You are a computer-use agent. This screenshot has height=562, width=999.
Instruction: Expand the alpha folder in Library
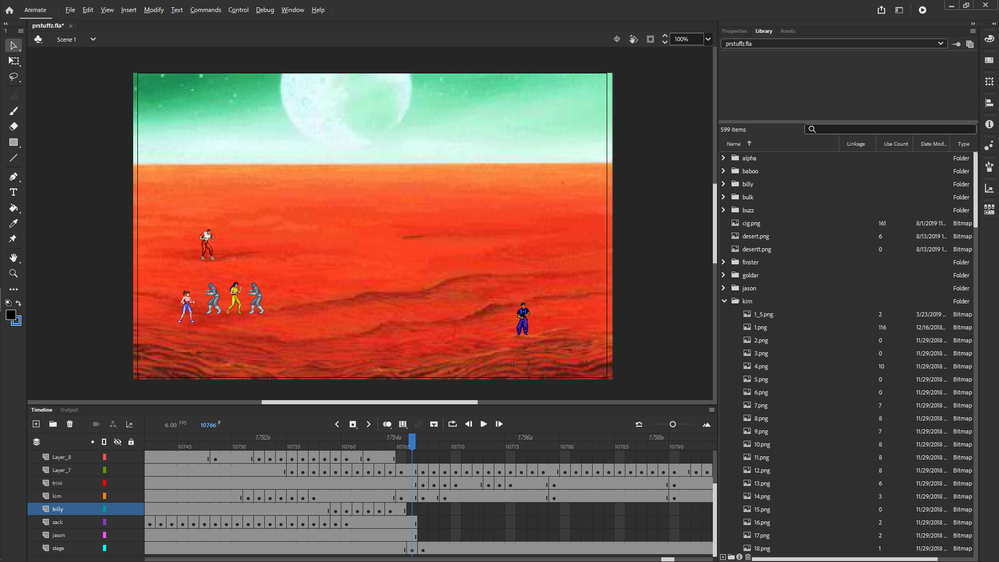coord(724,158)
